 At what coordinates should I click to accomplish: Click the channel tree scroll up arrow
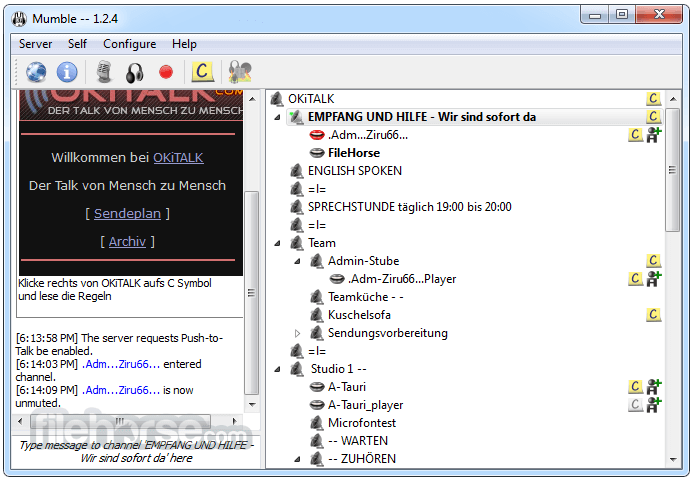pyautogui.click(x=673, y=98)
